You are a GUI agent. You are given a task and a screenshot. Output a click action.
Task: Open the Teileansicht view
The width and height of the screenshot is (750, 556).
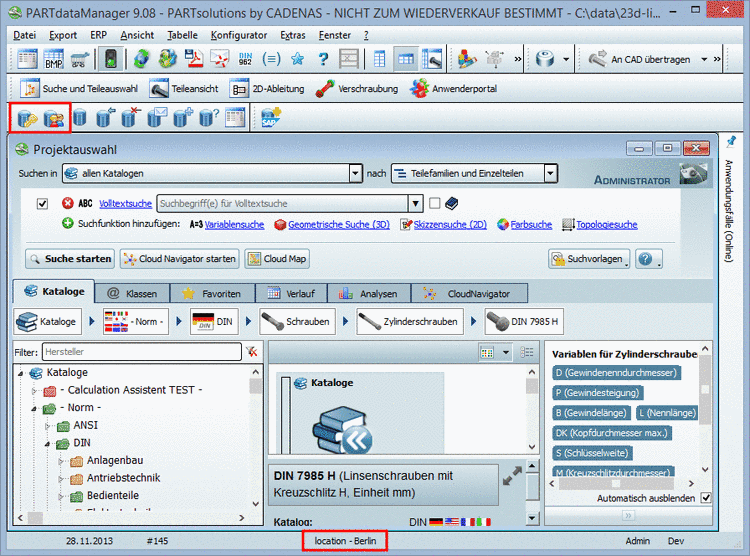(x=183, y=89)
